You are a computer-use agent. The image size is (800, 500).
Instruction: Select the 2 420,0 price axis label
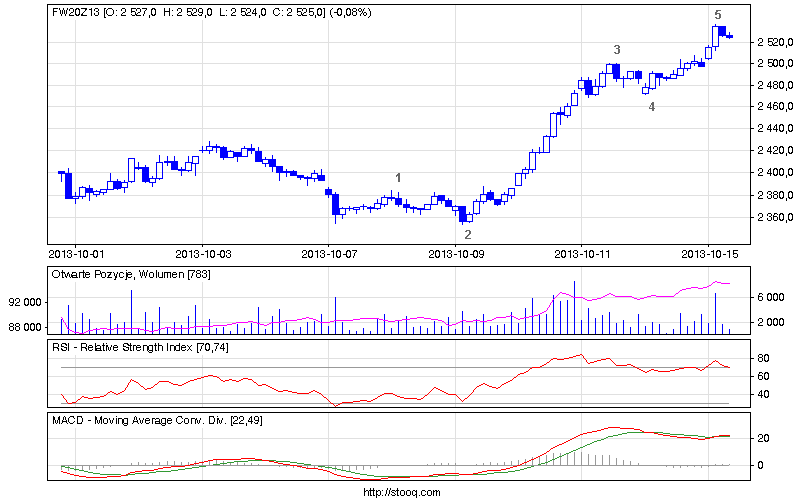(776, 151)
